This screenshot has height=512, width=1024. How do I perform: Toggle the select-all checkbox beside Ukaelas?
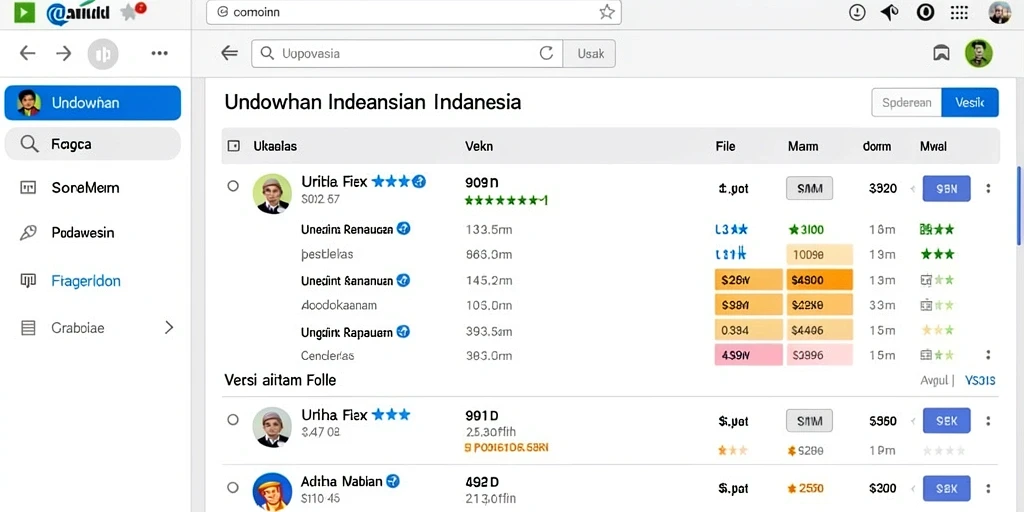(x=233, y=146)
